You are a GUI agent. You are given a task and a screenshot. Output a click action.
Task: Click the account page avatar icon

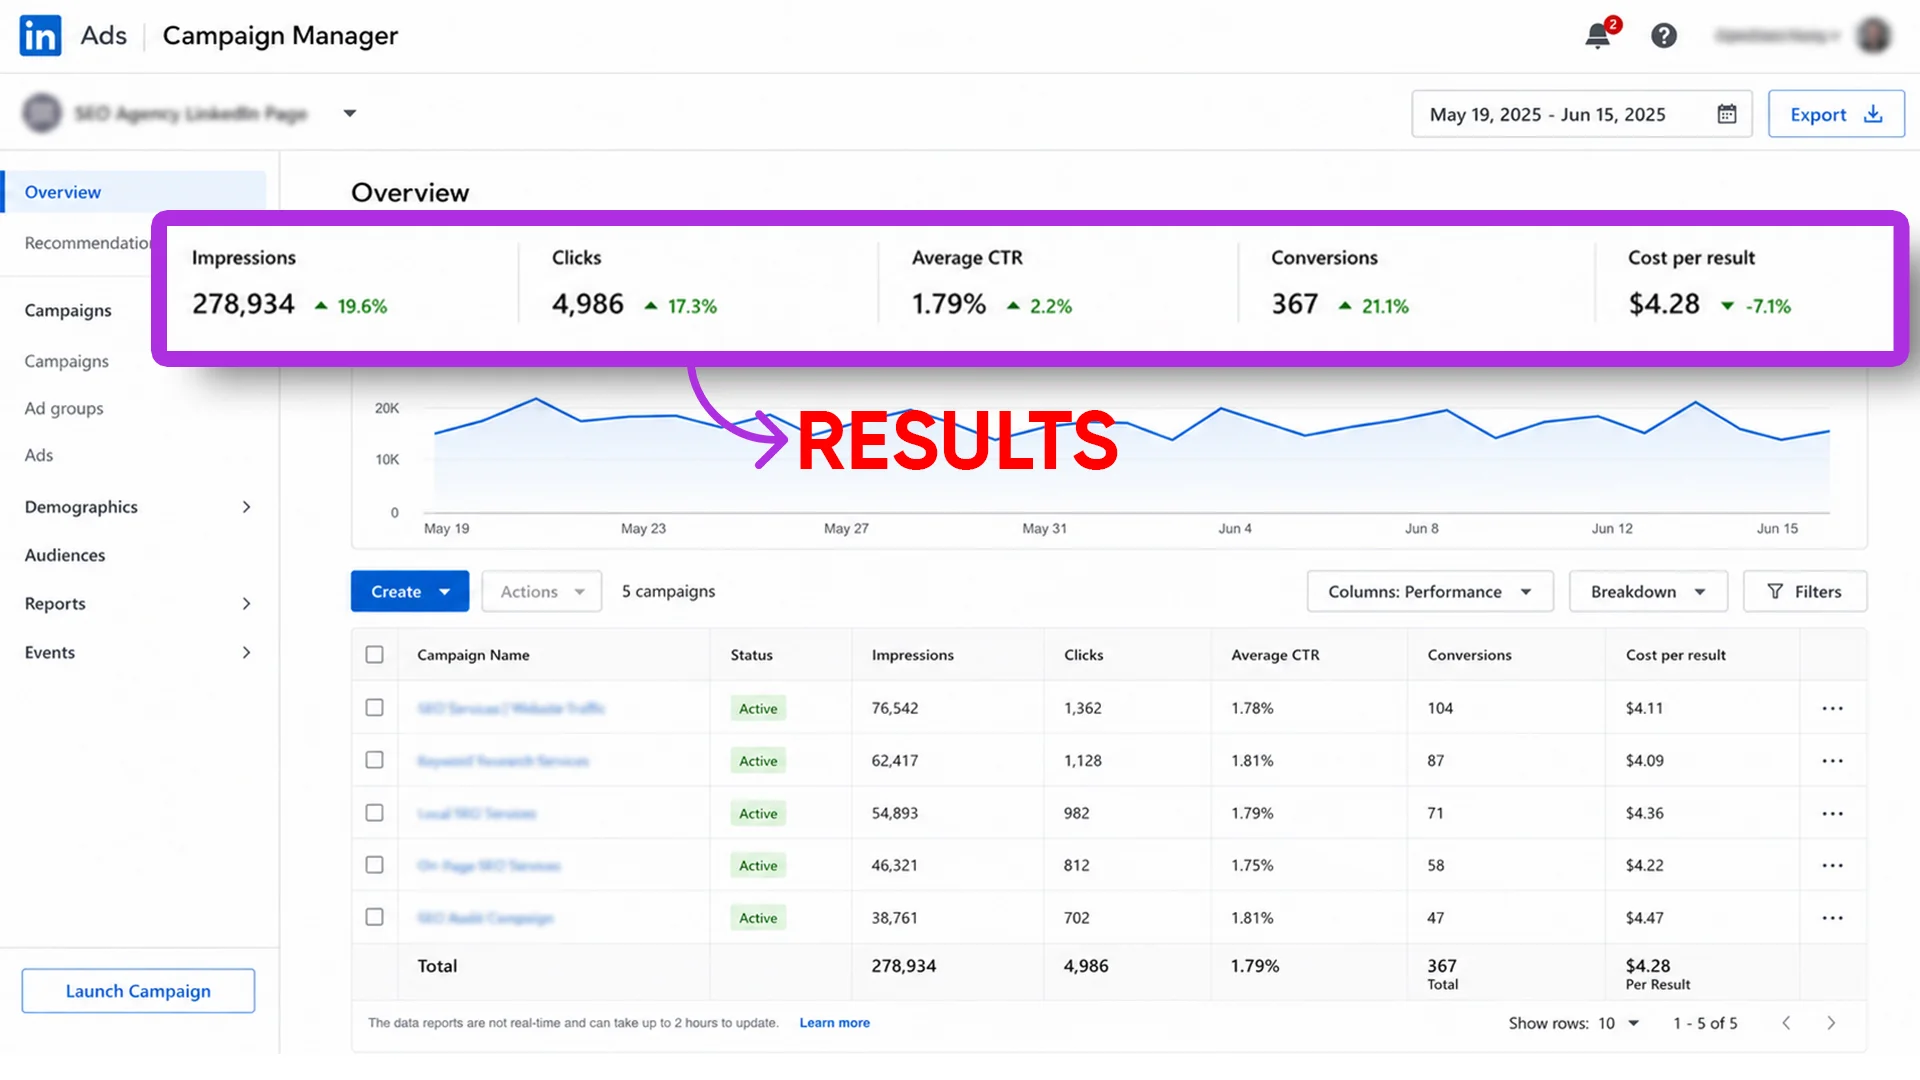tap(42, 113)
